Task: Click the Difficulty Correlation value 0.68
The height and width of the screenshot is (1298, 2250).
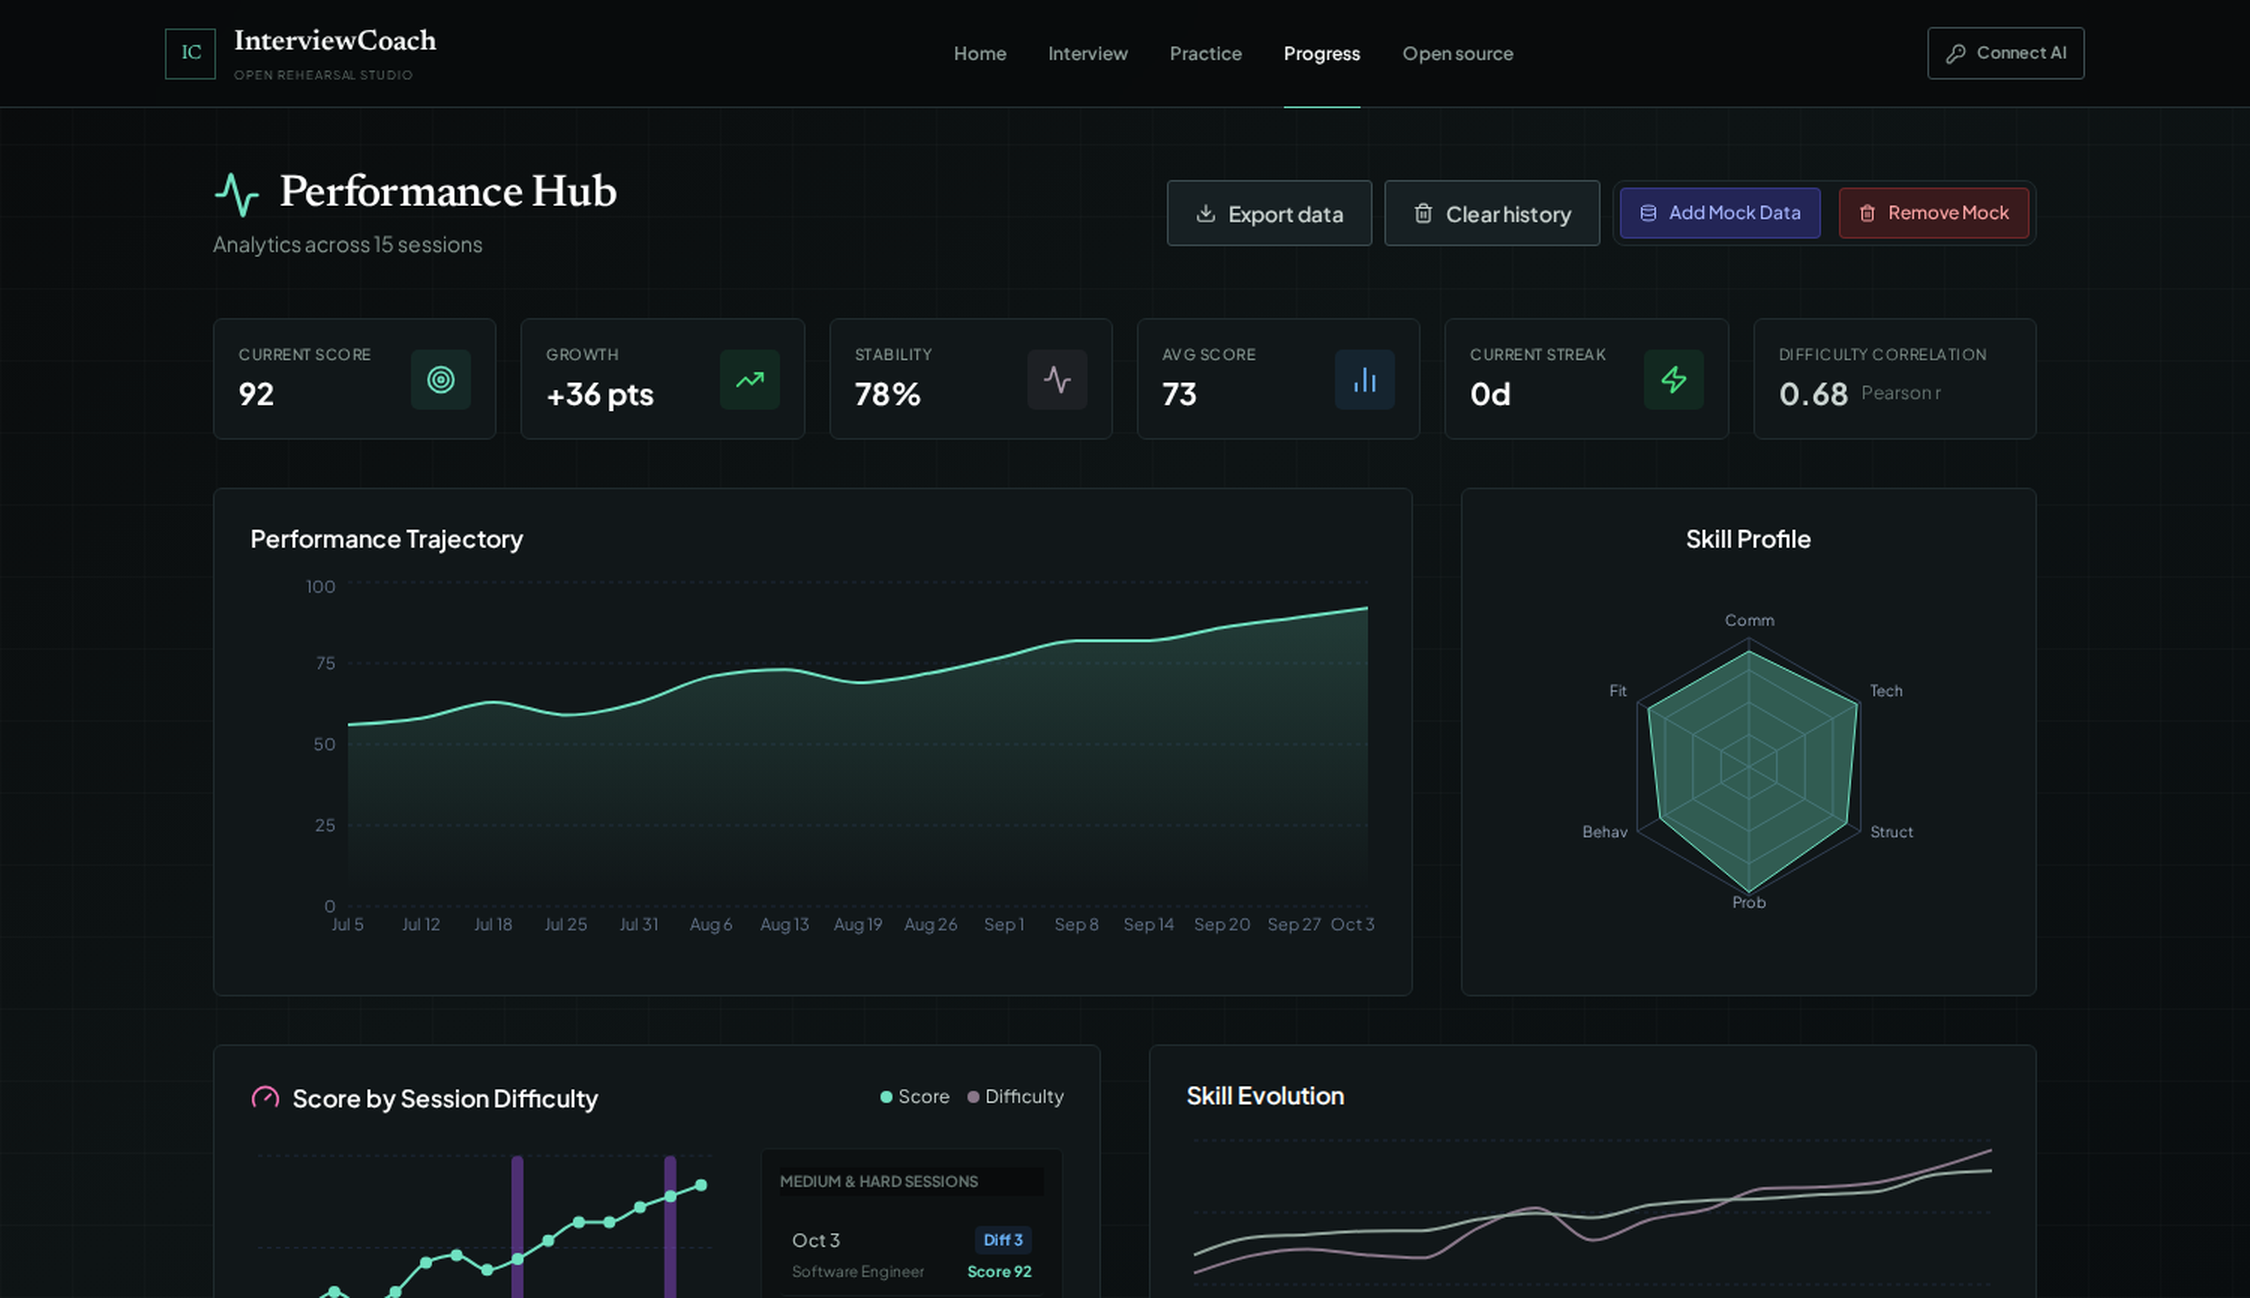Action: click(x=1813, y=394)
